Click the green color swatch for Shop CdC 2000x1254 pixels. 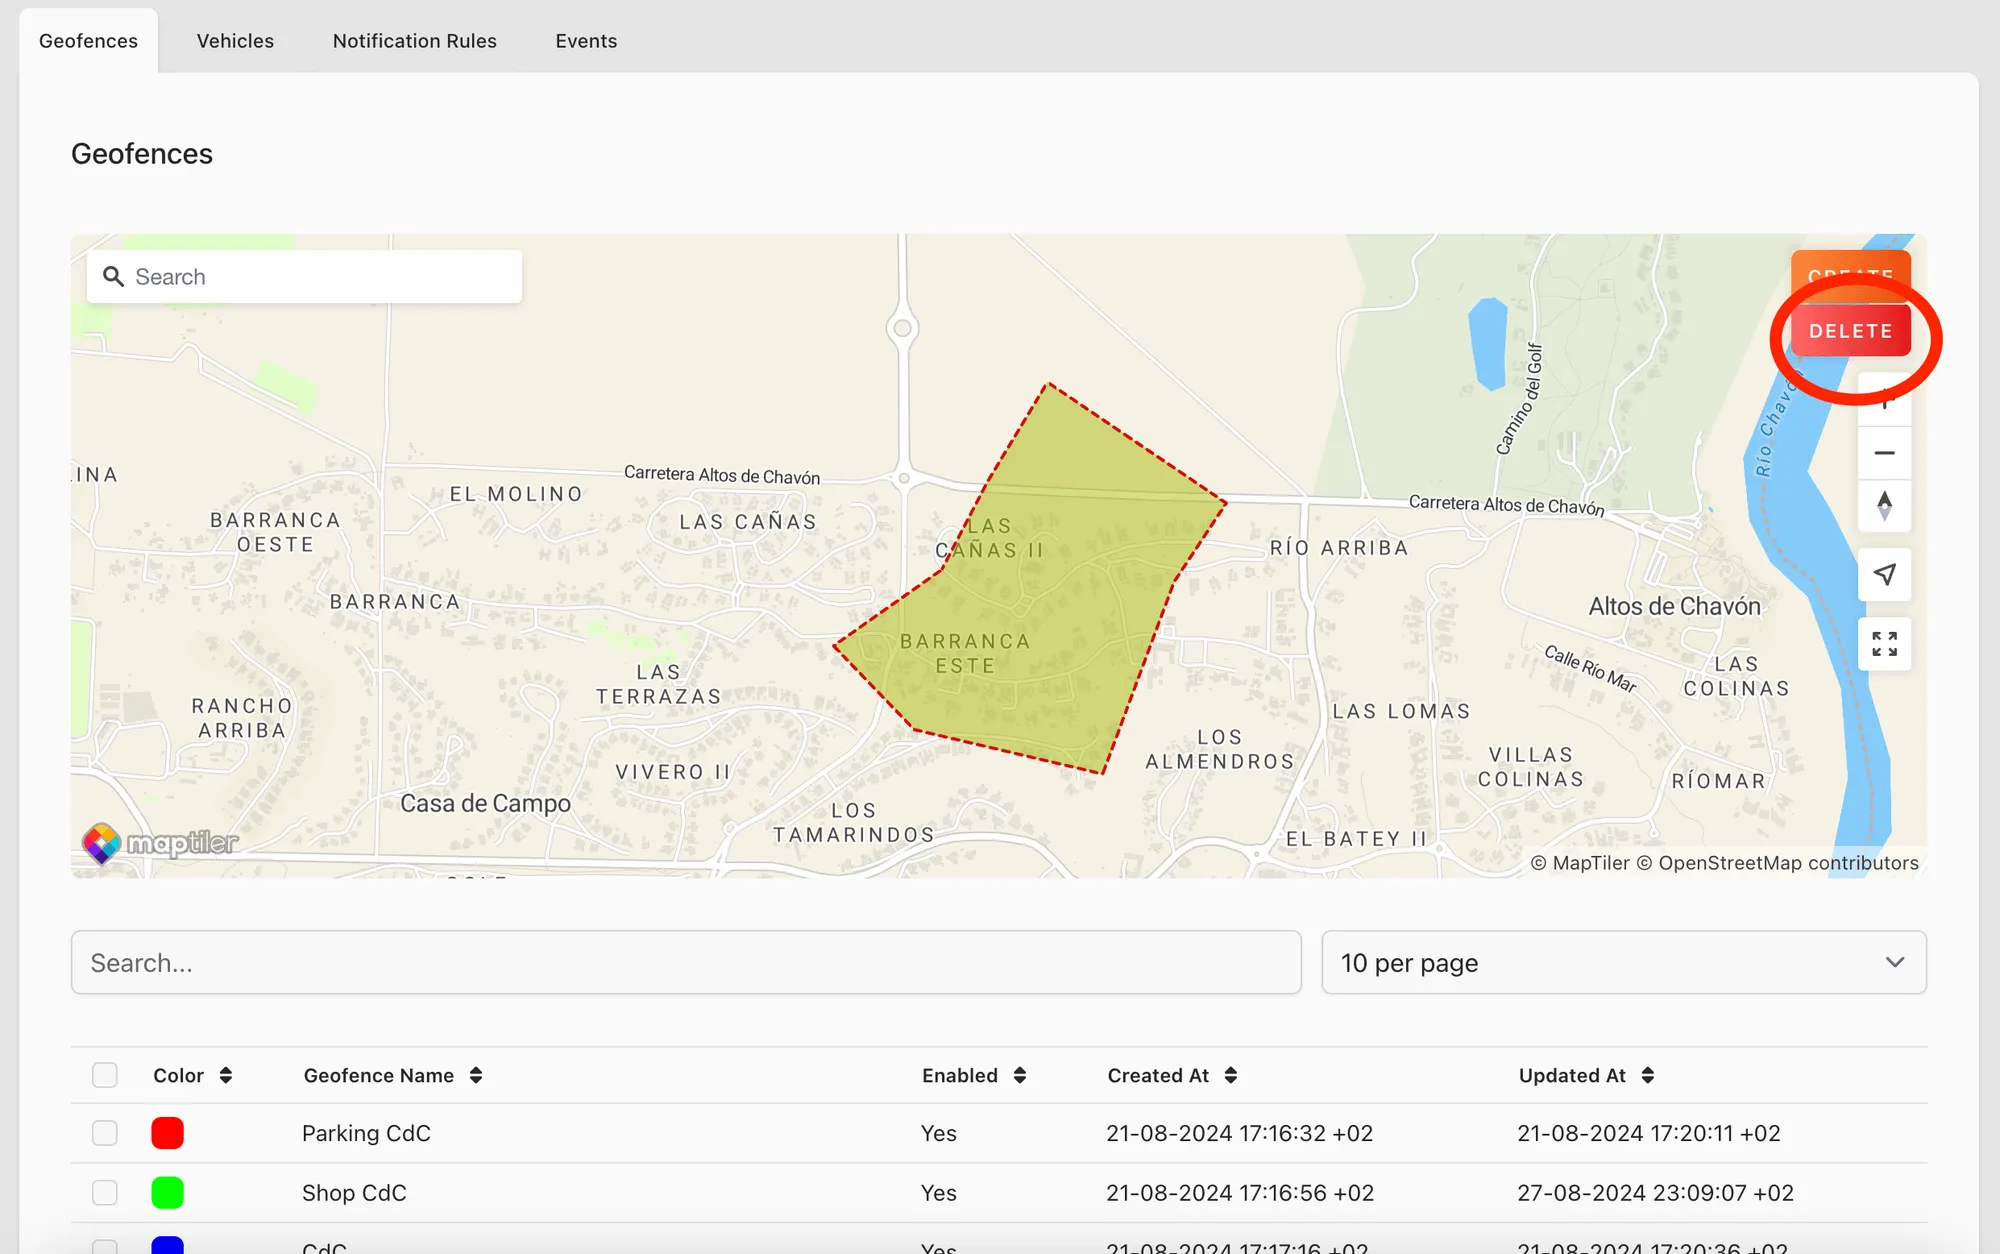pyautogui.click(x=168, y=1192)
